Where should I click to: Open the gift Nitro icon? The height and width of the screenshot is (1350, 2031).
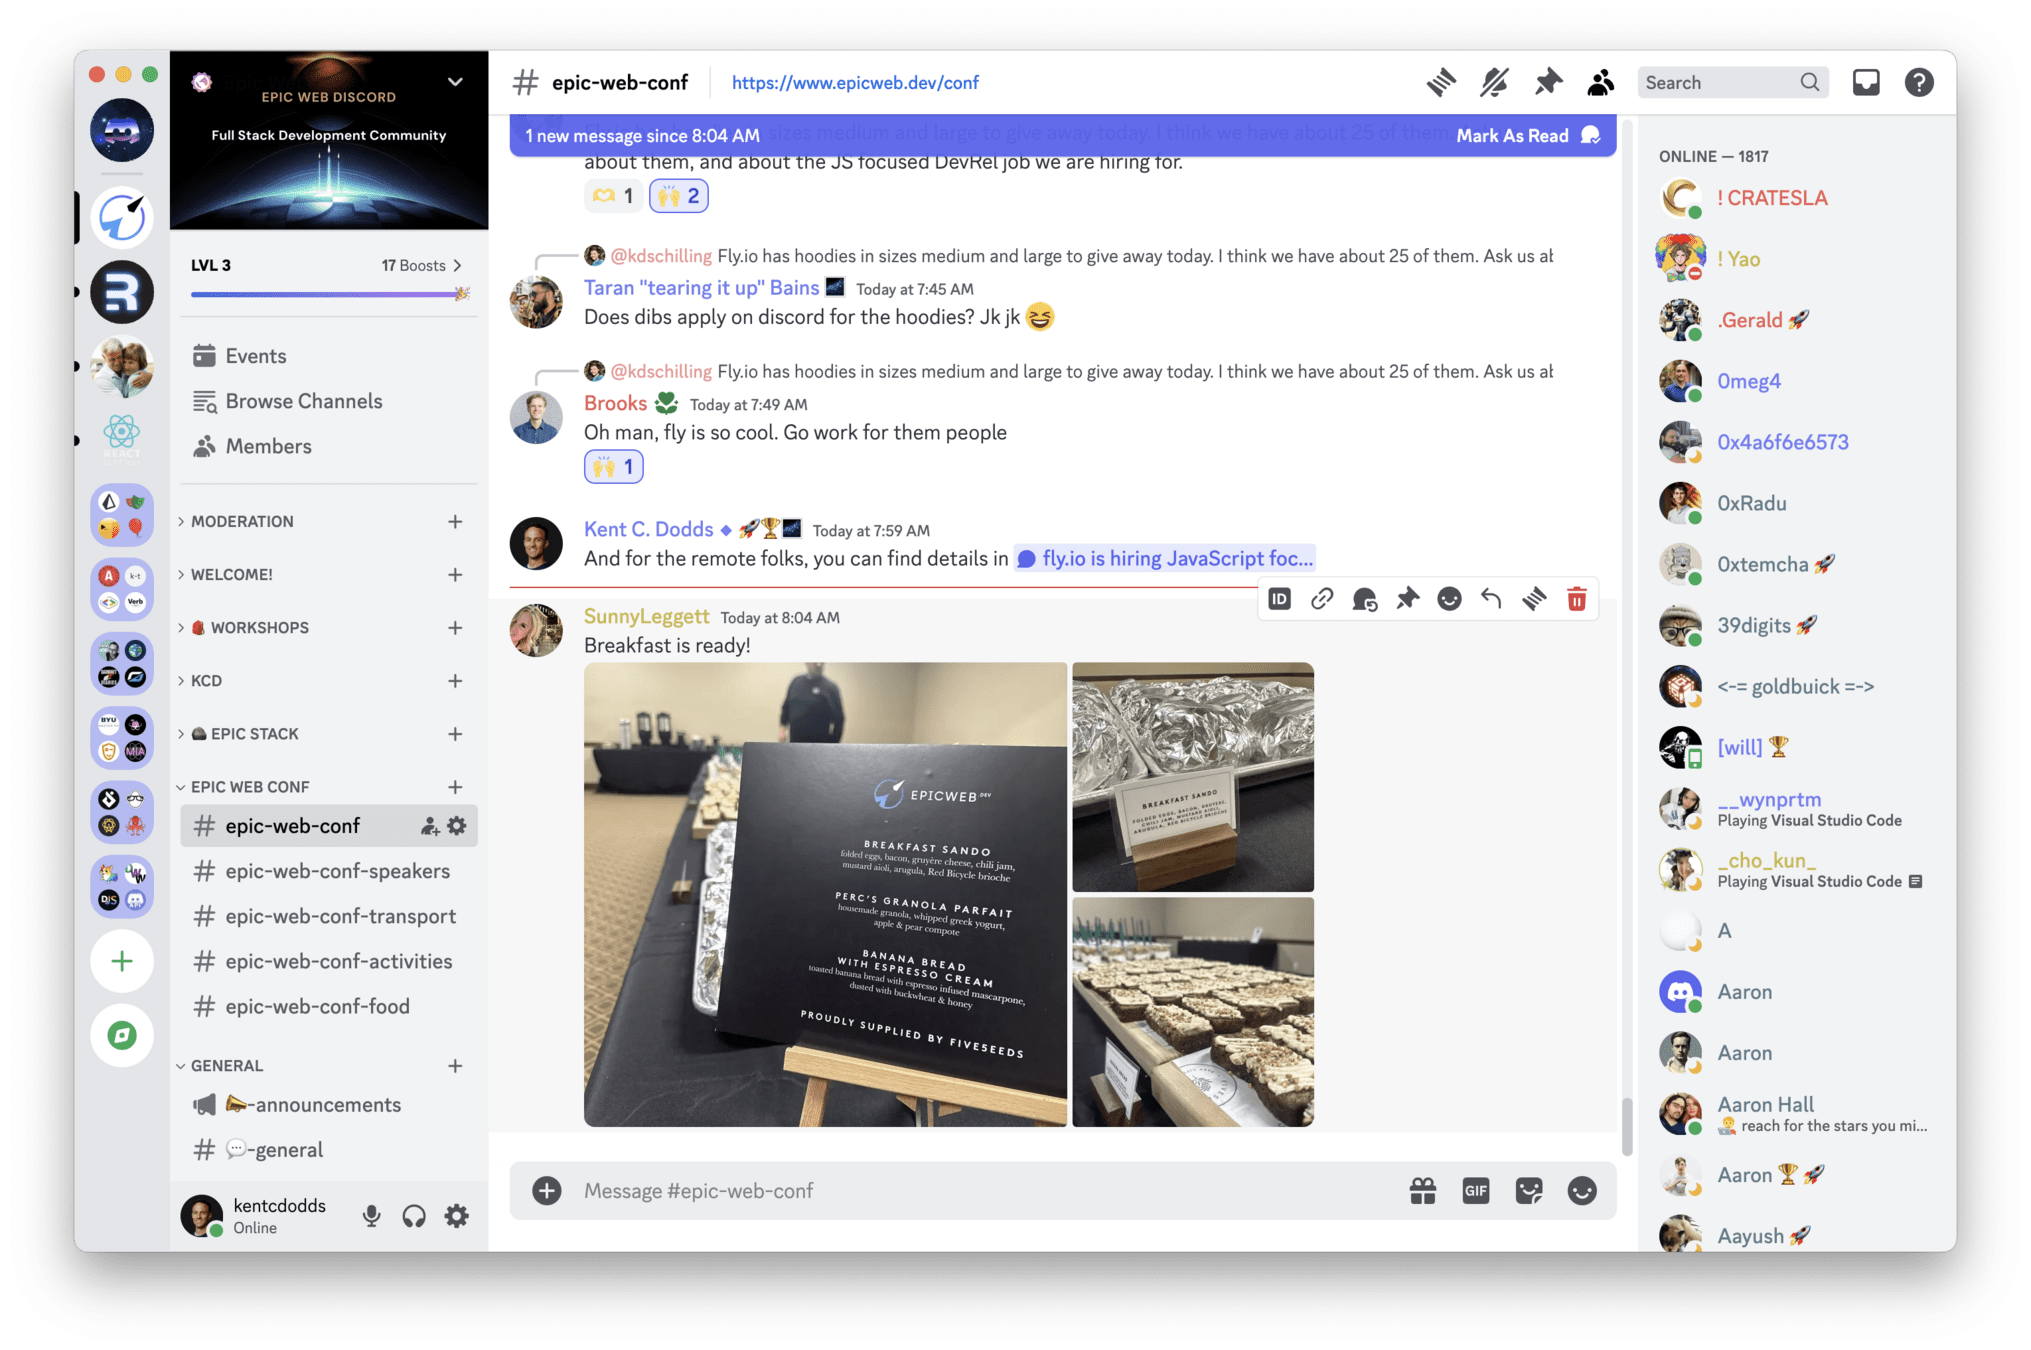pyautogui.click(x=1422, y=1190)
